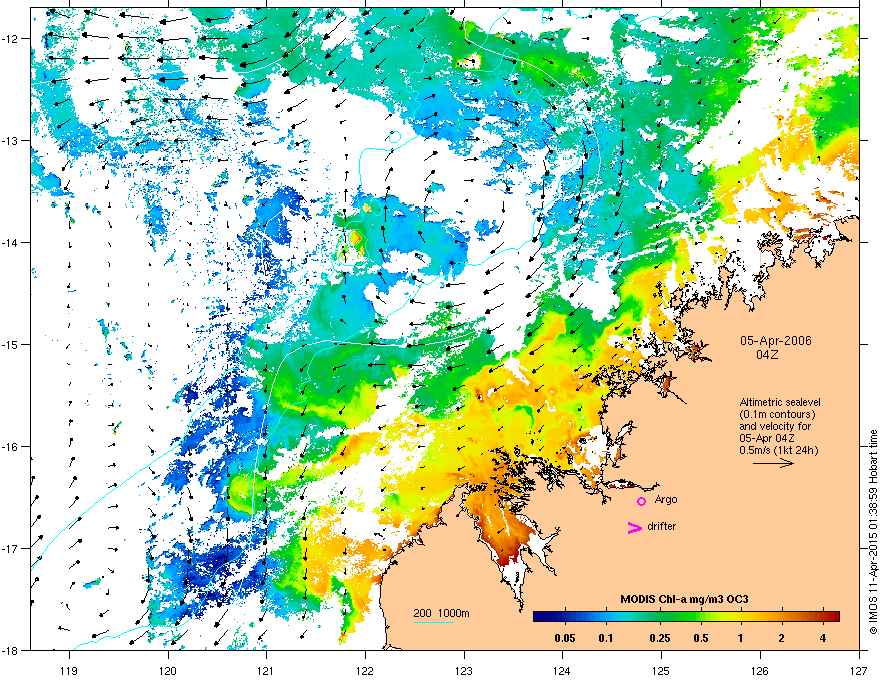
Task: Click longitude axis label 121
Action: point(267,671)
